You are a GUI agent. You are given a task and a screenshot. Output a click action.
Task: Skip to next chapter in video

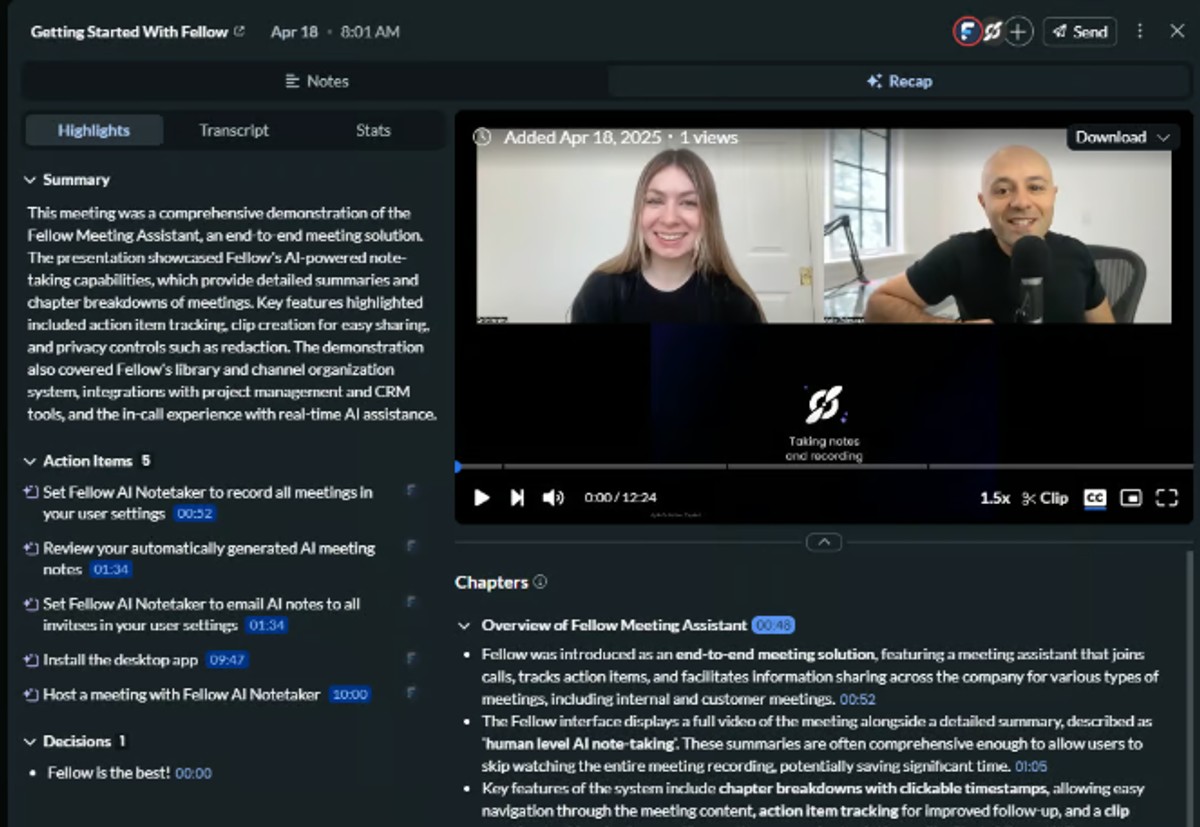click(517, 498)
